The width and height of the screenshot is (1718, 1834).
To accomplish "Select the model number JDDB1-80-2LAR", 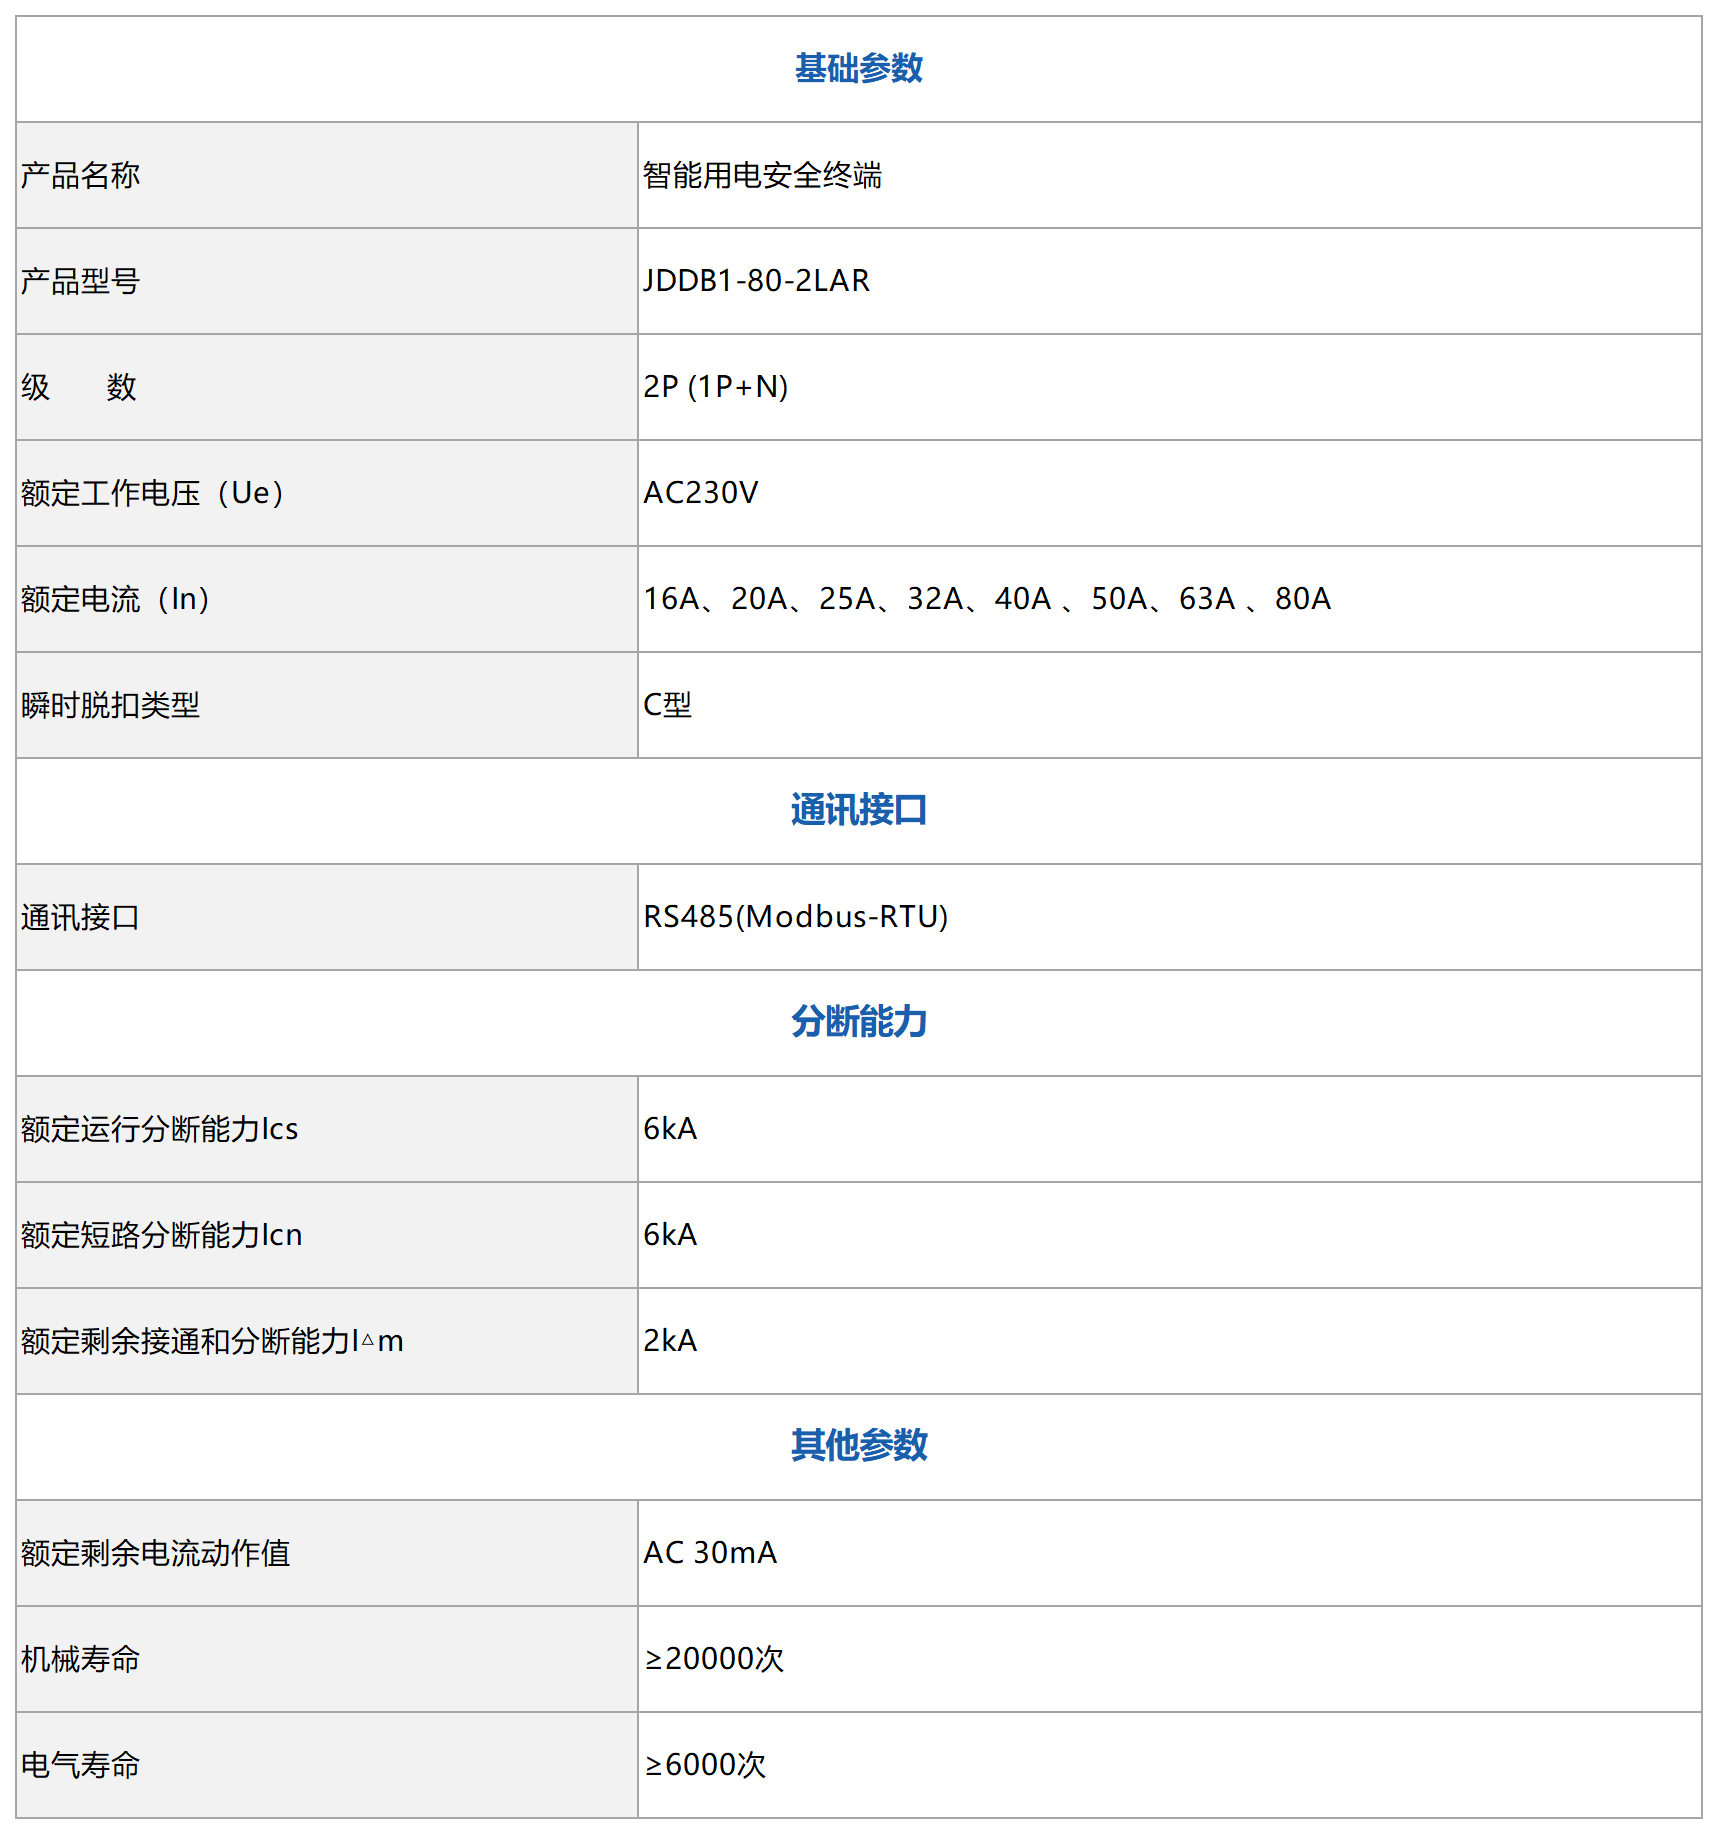I will click(x=756, y=281).
